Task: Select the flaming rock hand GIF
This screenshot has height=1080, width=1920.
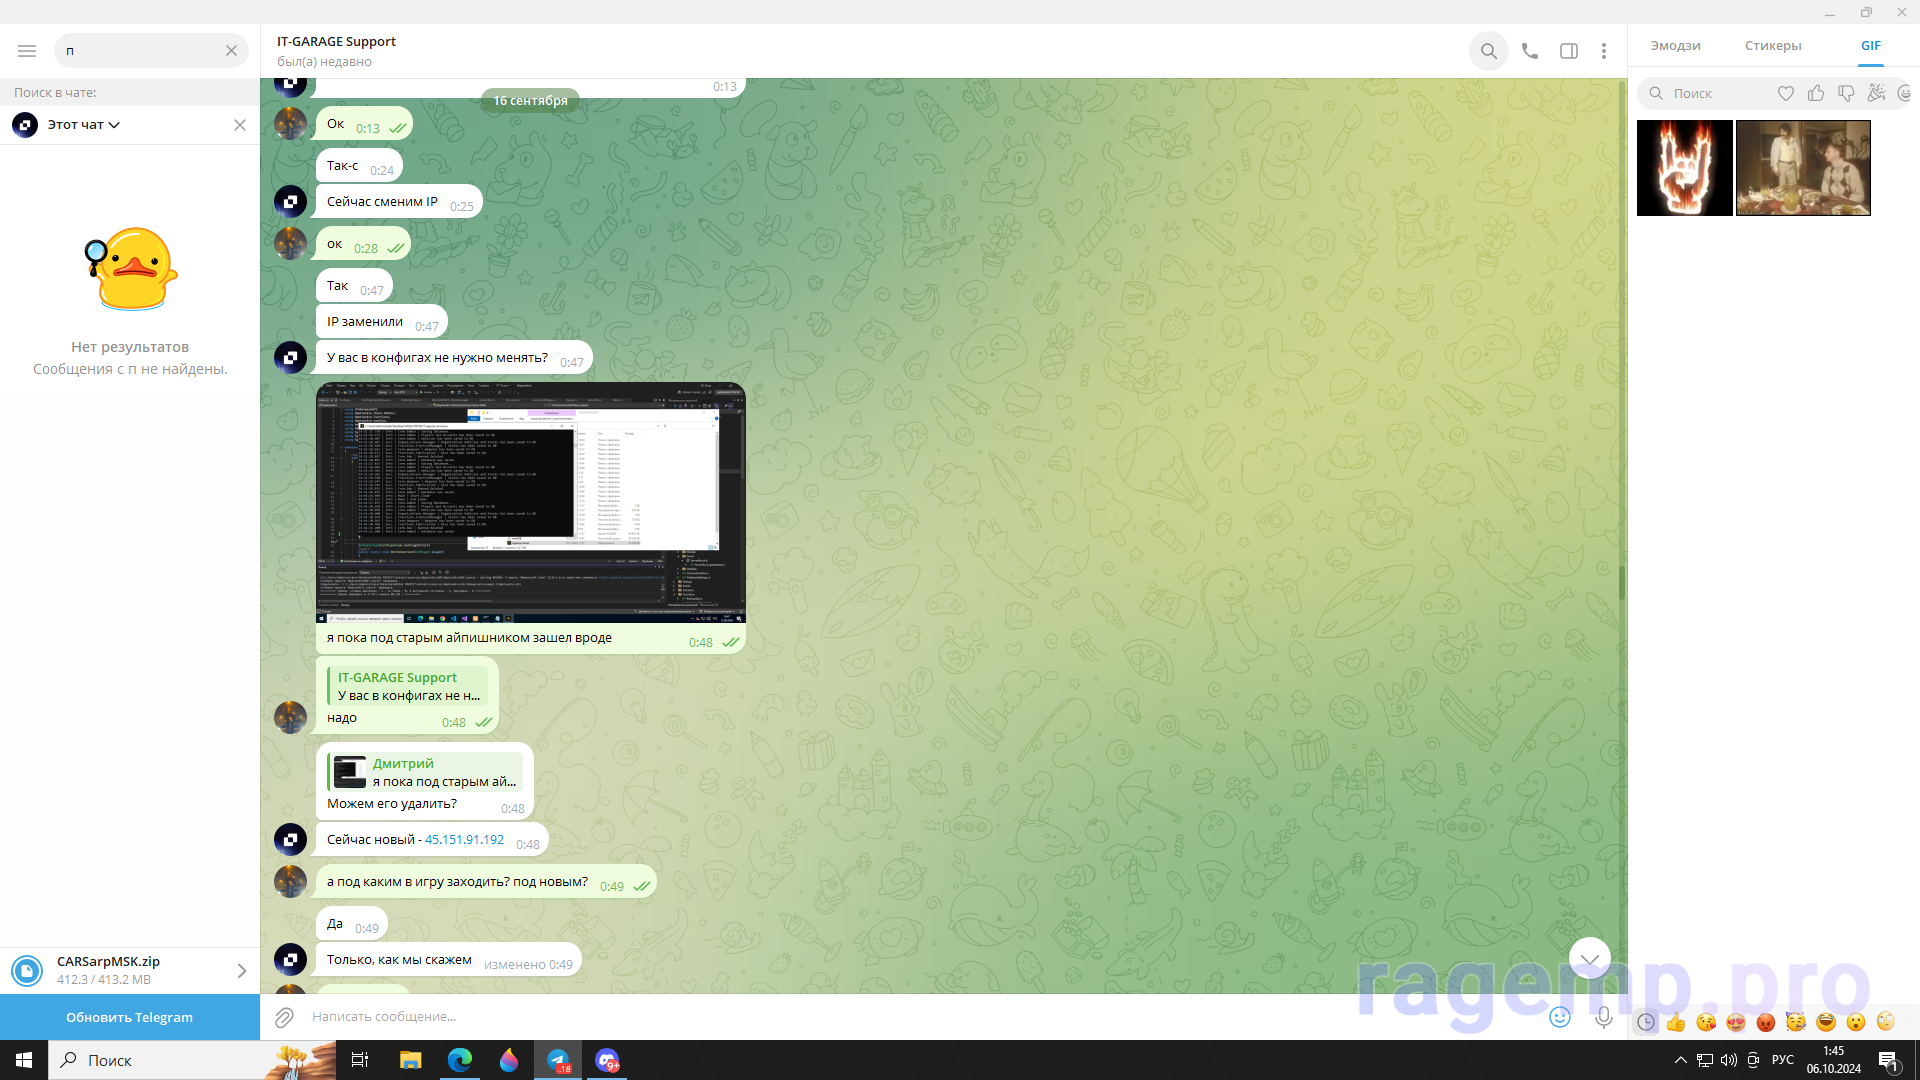Action: coord(1684,168)
